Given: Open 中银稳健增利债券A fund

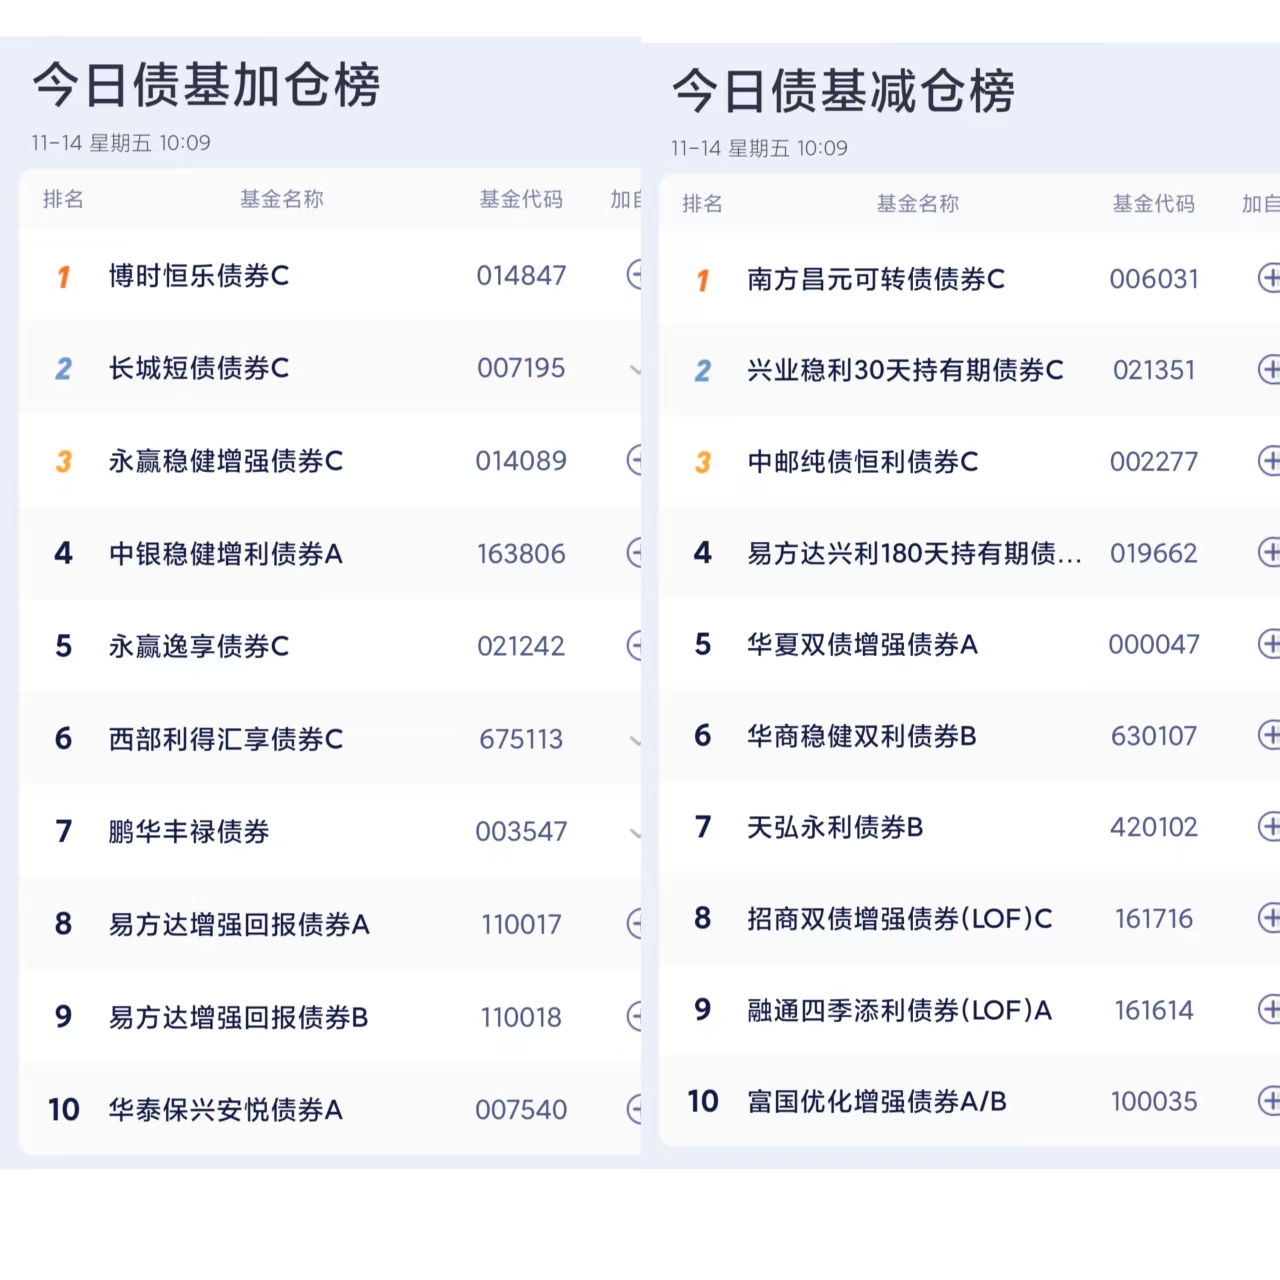Looking at the screenshot, I should tap(225, 553).
